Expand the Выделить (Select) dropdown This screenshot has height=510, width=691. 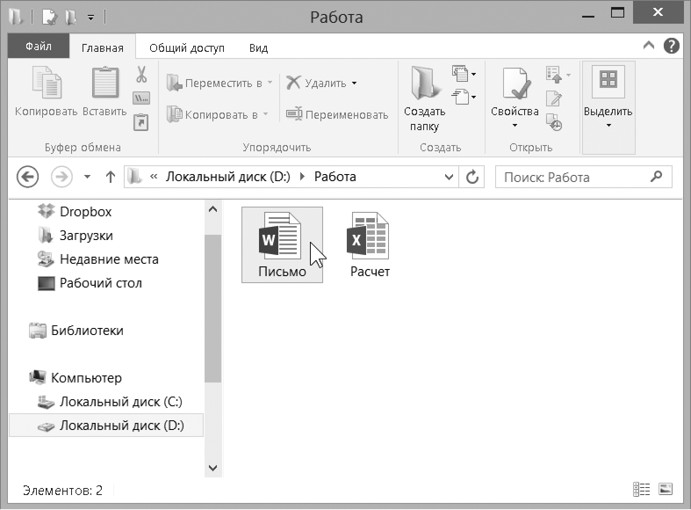tap(608, 126)
